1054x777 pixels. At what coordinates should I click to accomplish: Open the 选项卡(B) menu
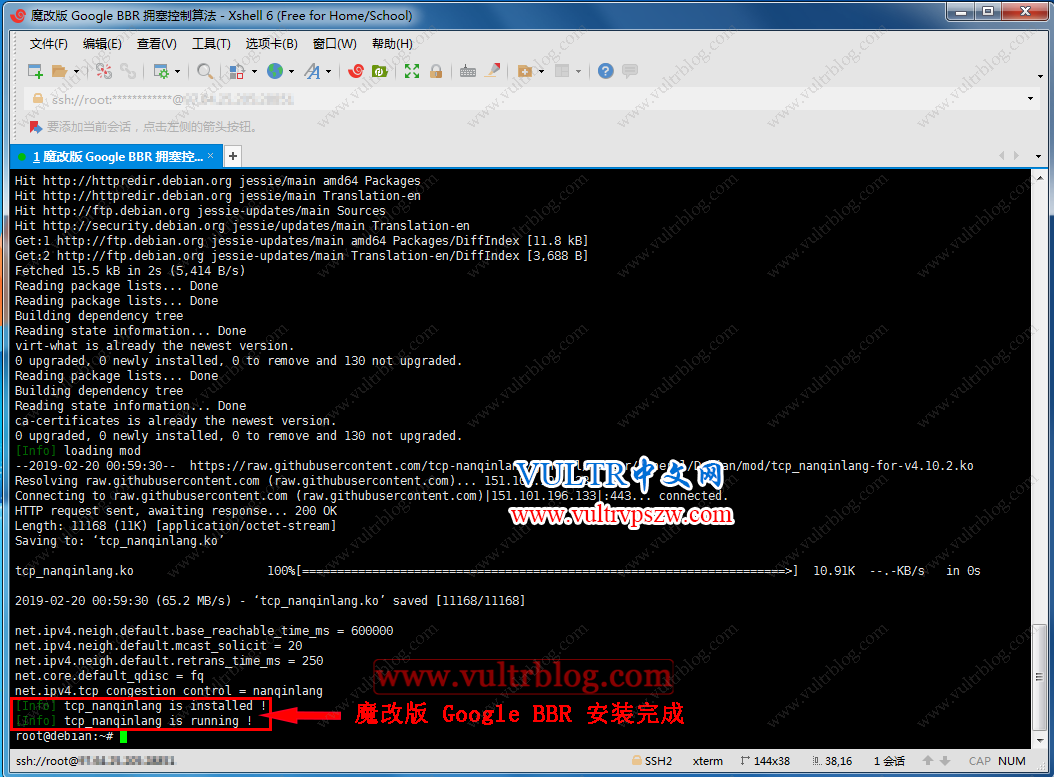(272, 44)
